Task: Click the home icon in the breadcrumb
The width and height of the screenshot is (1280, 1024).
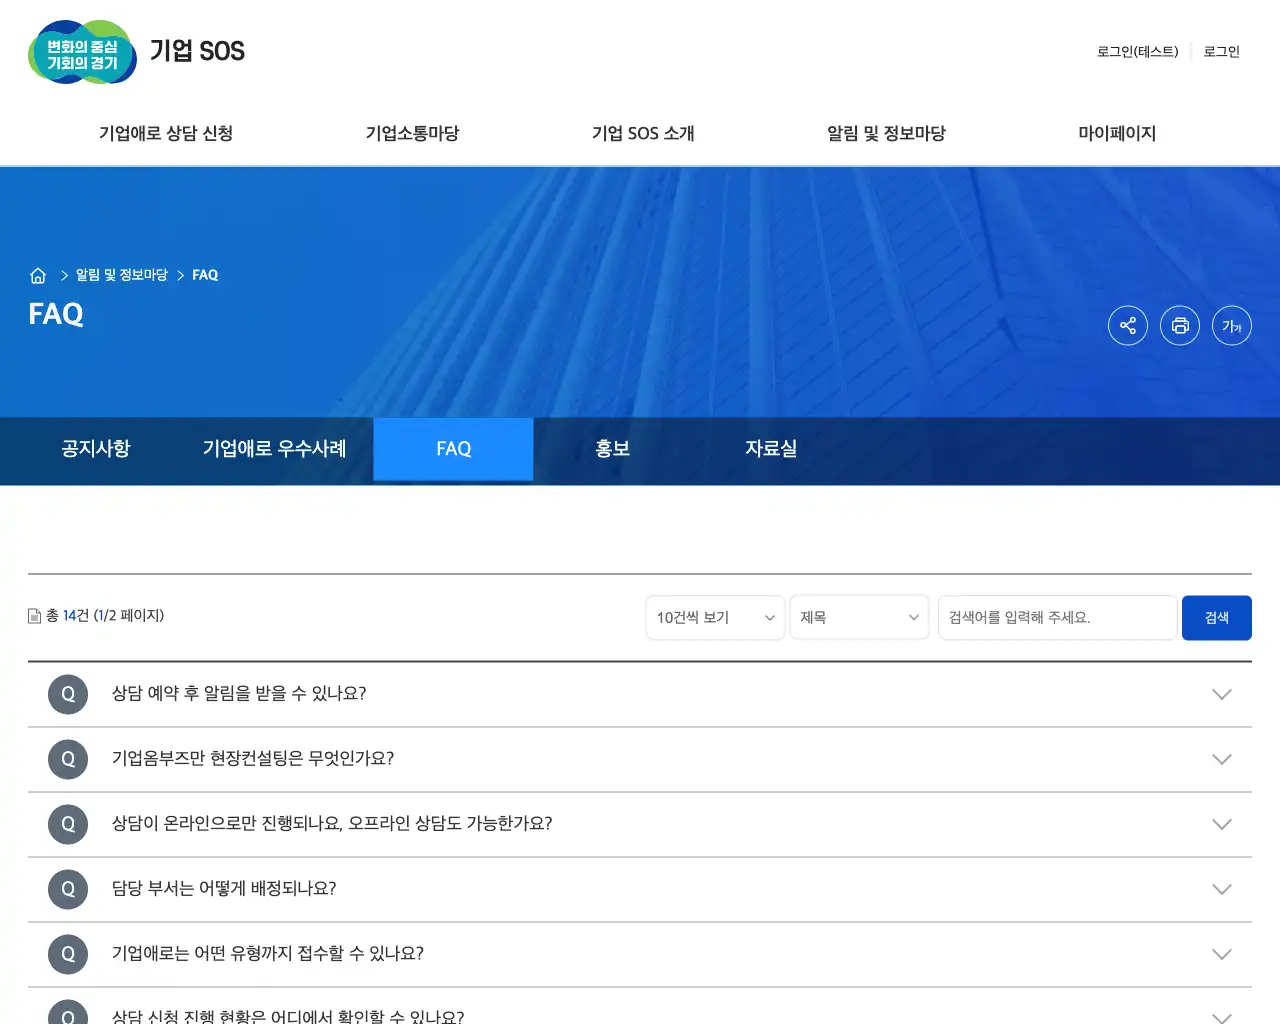Action: point(38,275)
